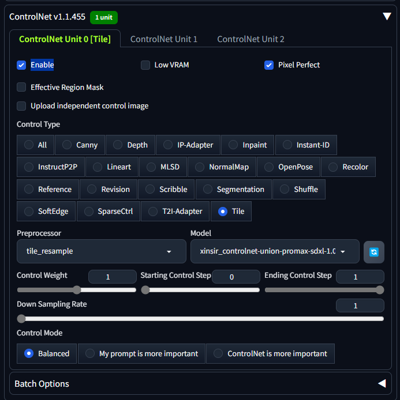This screenshot has width=400, height=400.
Task: Select the SparseCtrl control type
Action: (108, 211)
